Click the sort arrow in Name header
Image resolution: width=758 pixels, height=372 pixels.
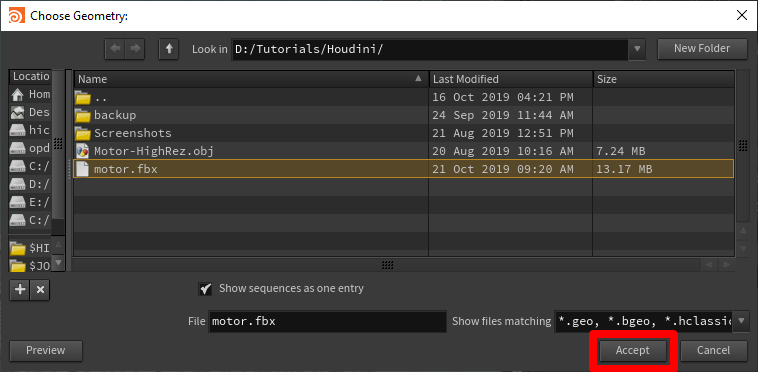(418, 79)
